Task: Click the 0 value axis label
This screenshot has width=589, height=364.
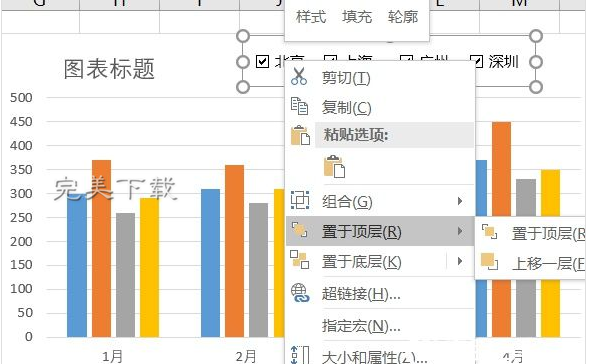Action: (x=29, y=337)
